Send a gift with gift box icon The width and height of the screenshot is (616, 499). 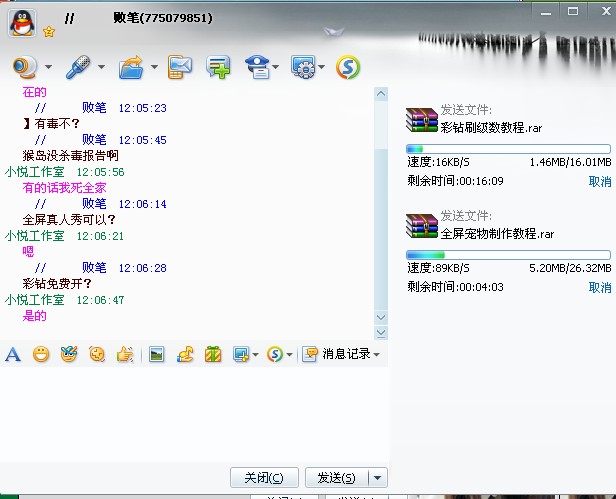click(x=213, y=354)
